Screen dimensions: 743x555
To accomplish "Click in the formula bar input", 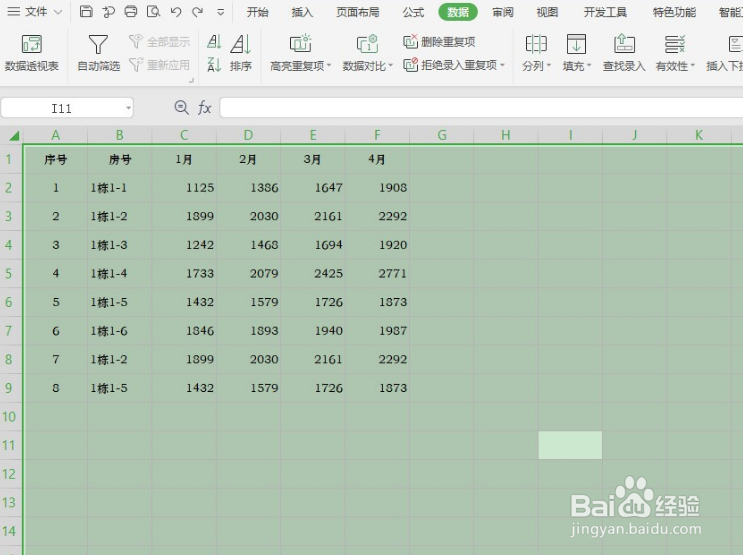I will tap(481, 108).
